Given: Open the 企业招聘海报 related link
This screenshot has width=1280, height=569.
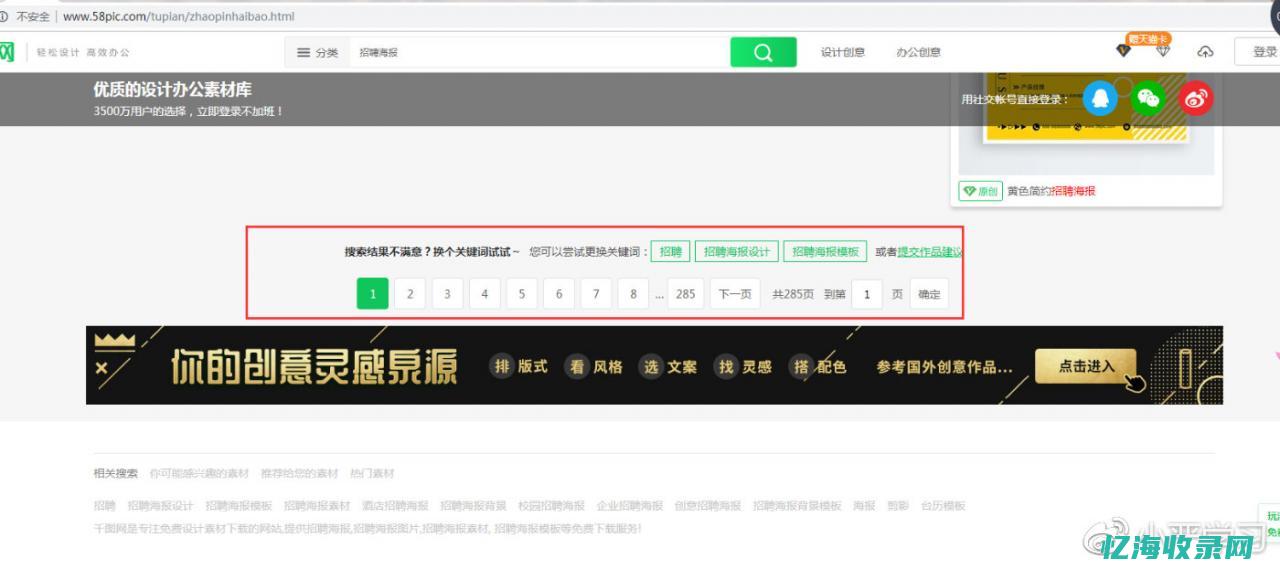Looking at the screenshot, I should click(x=630, y=506).
